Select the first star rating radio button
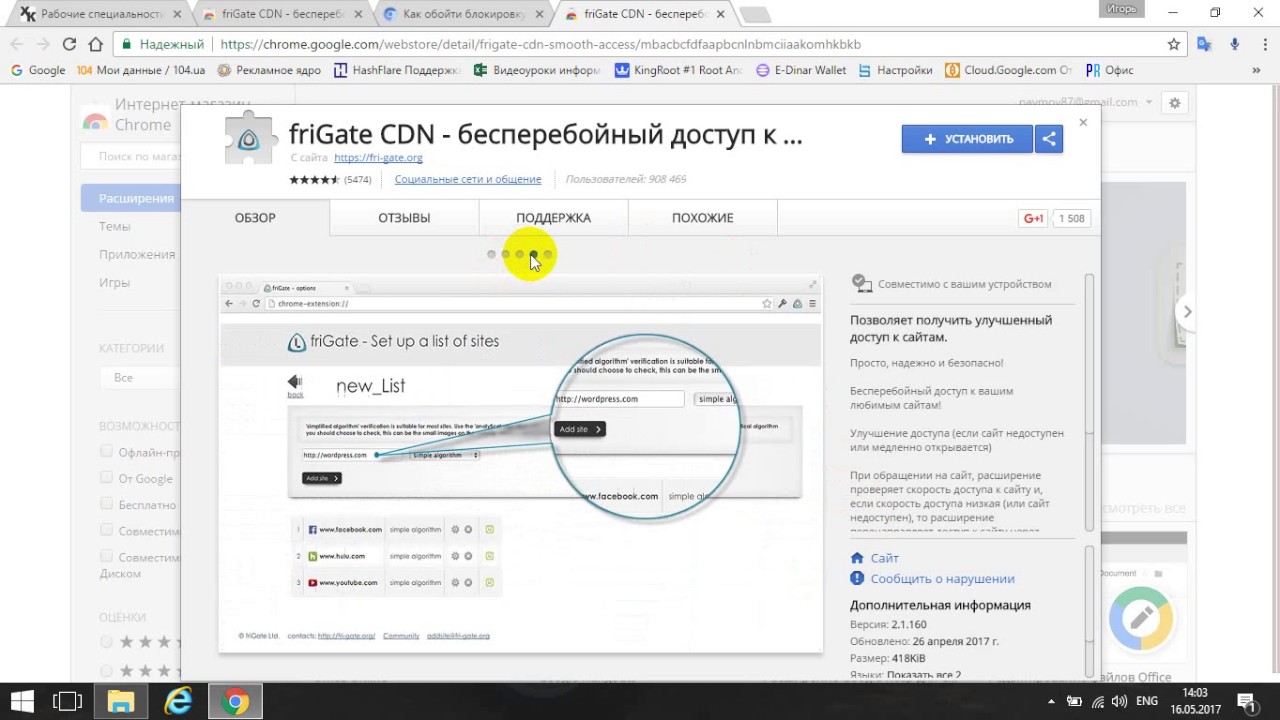Viewport: 1280px width, 720px height. click(106, 642)
